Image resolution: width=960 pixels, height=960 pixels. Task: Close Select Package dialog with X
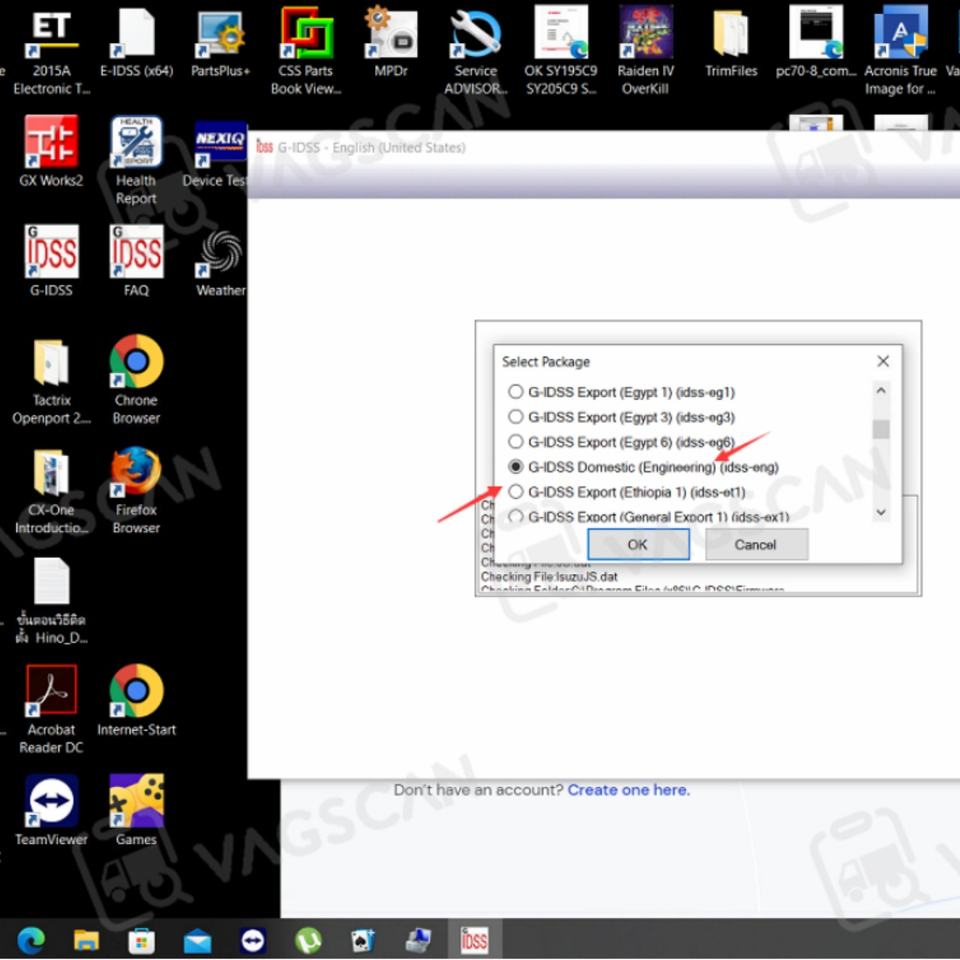click(x=883, y=361)
